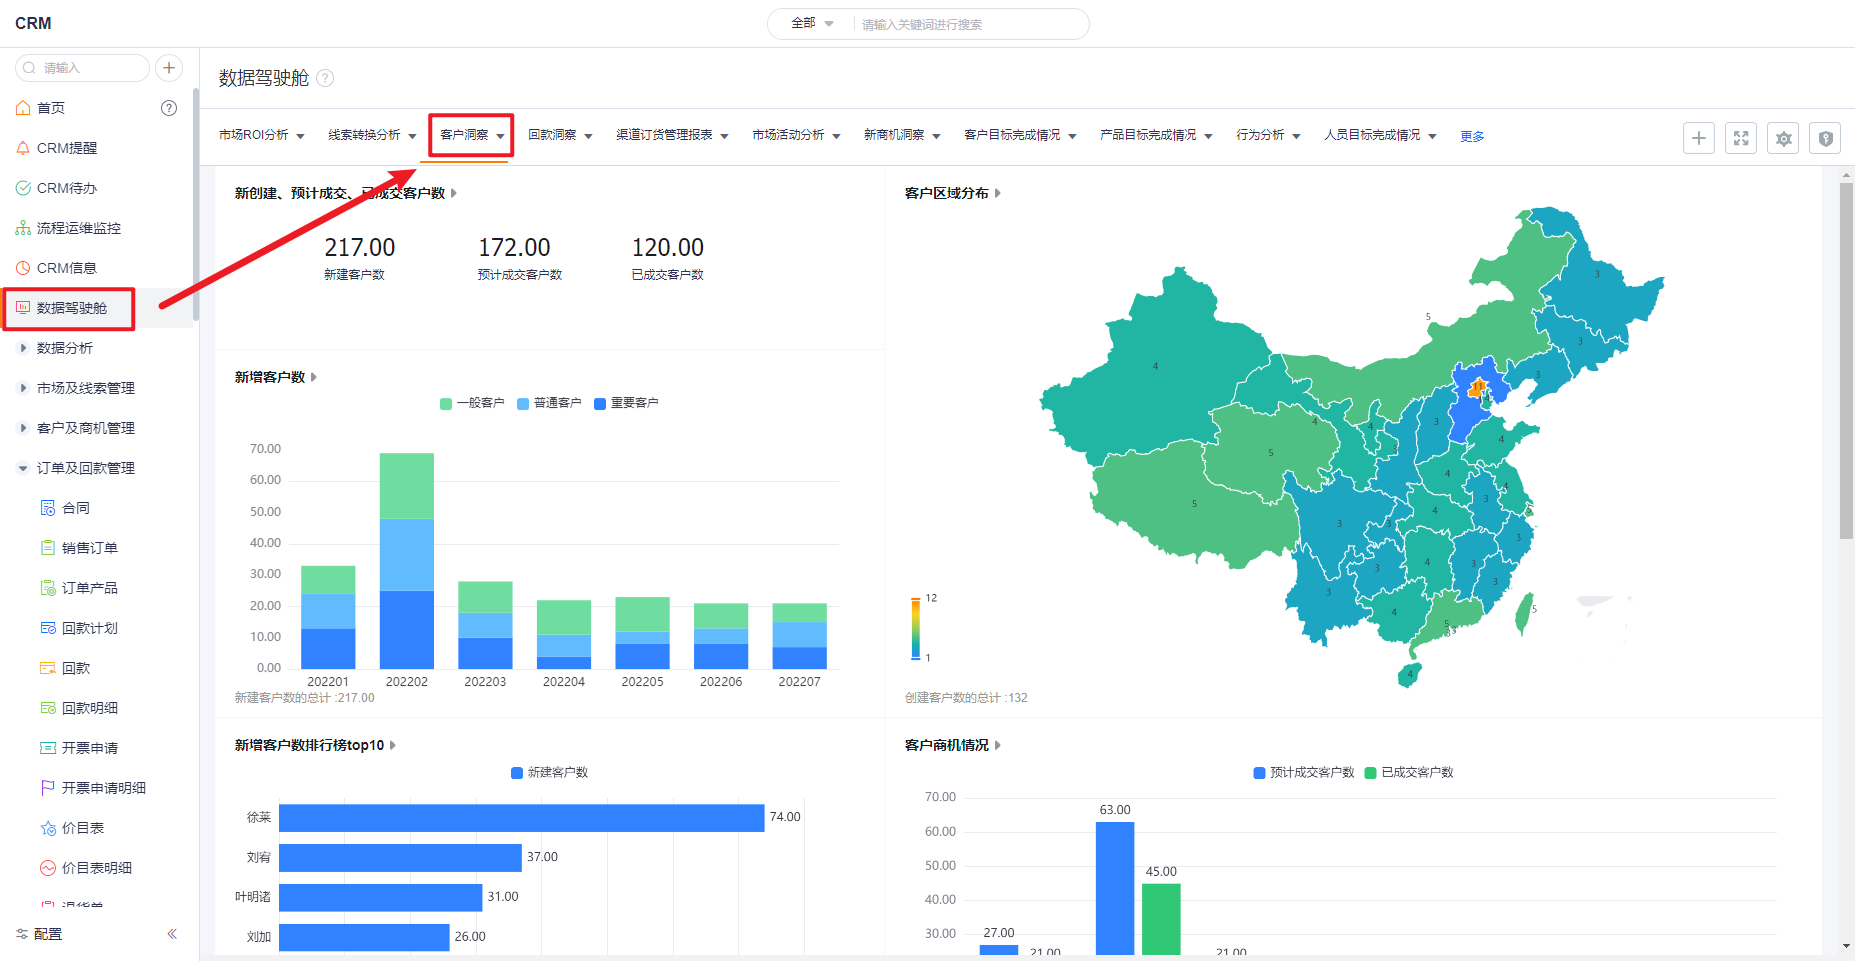
Task: Open 新增客户数 card title
Action: (270, 377)
